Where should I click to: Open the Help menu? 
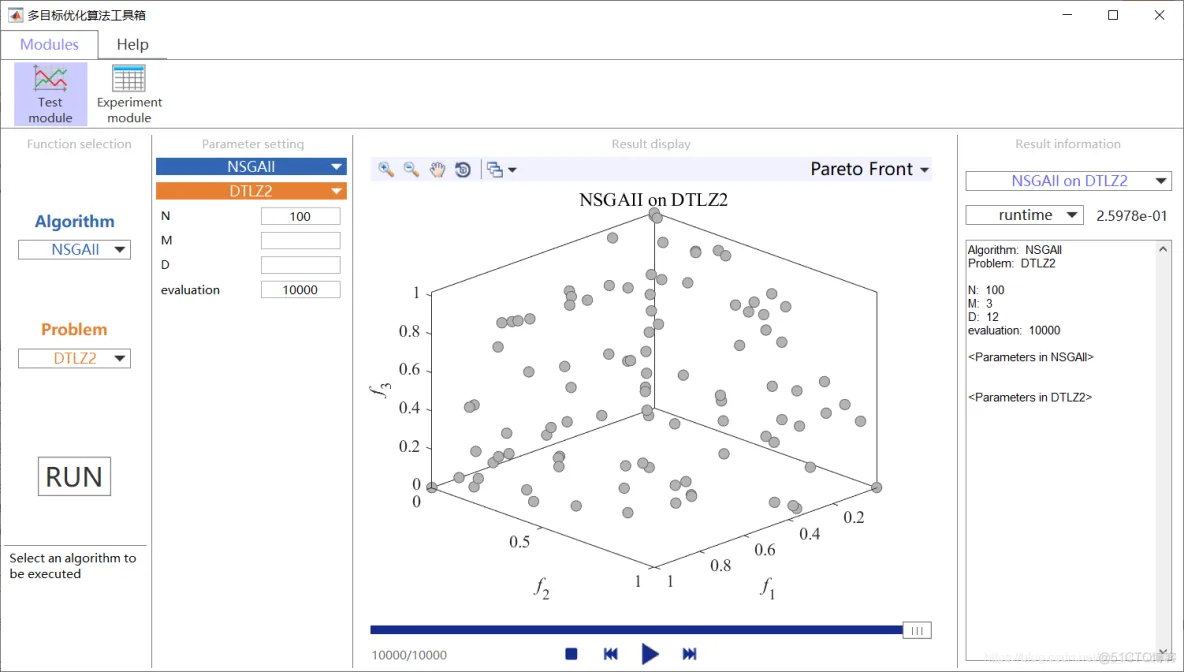coord(132,44)
